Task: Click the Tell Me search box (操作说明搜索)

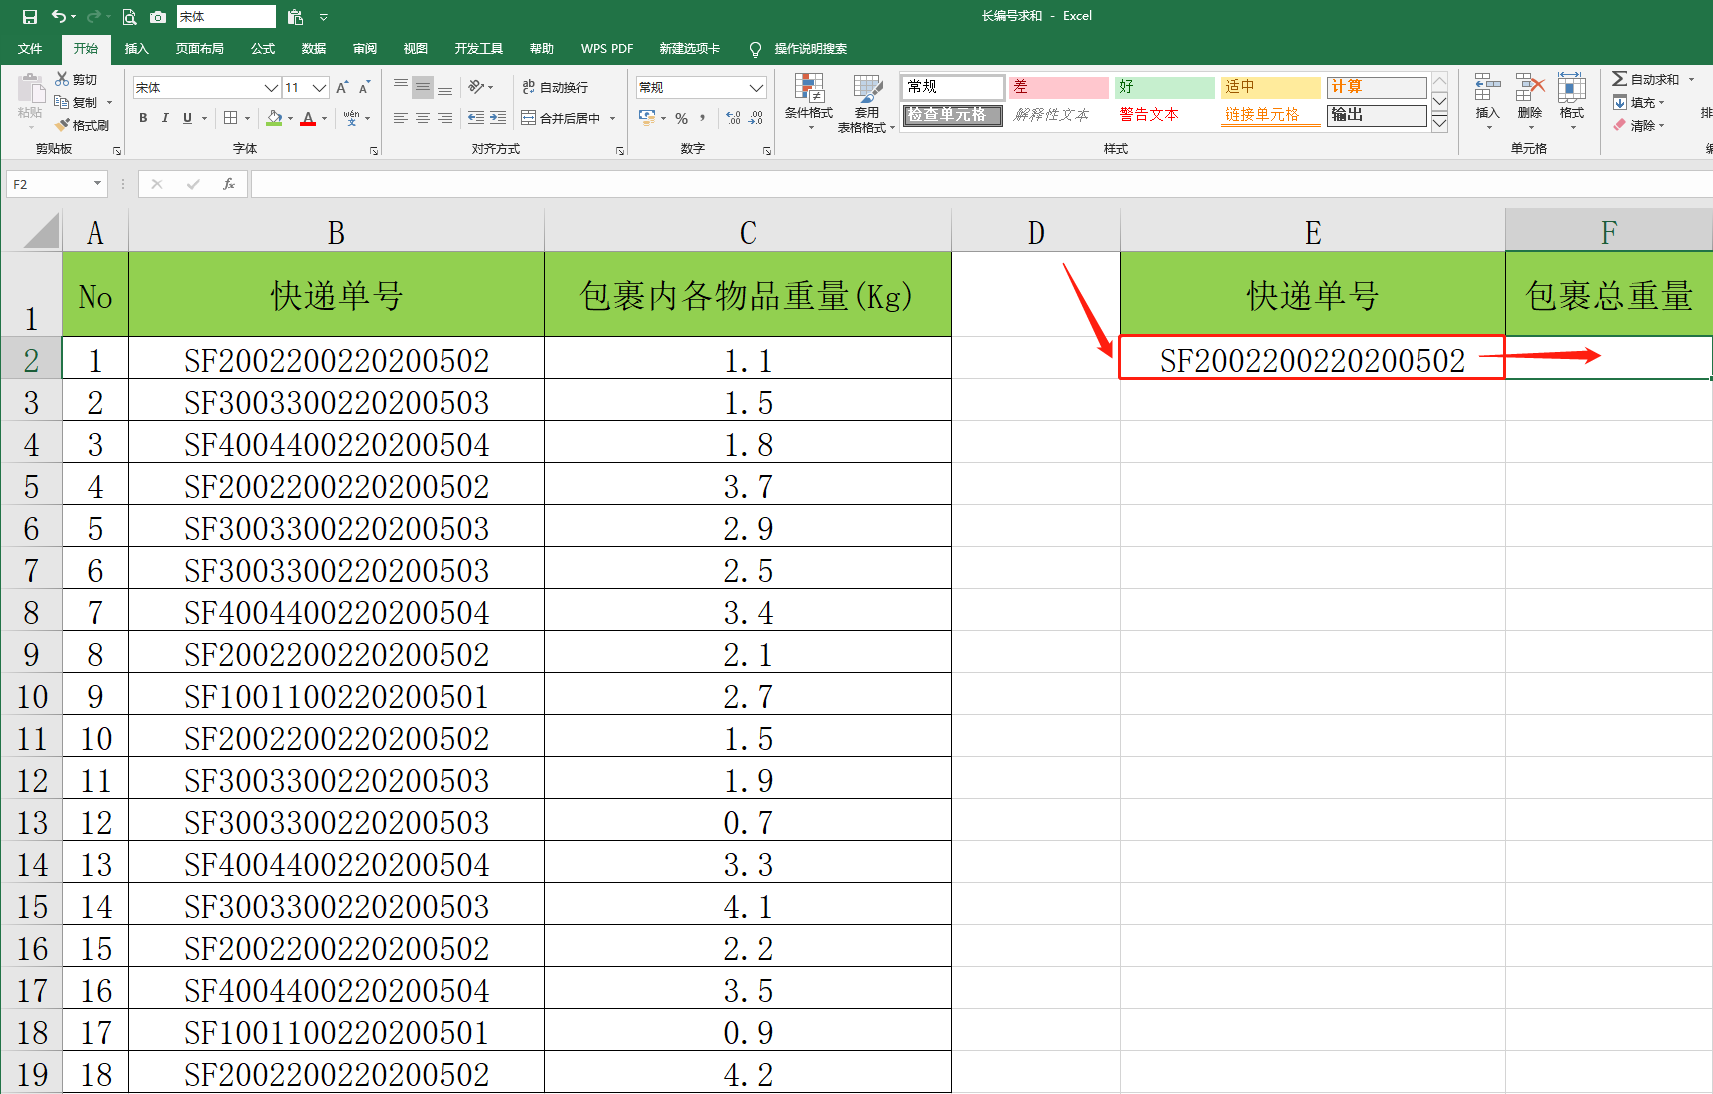Action: tap(810, 48)
